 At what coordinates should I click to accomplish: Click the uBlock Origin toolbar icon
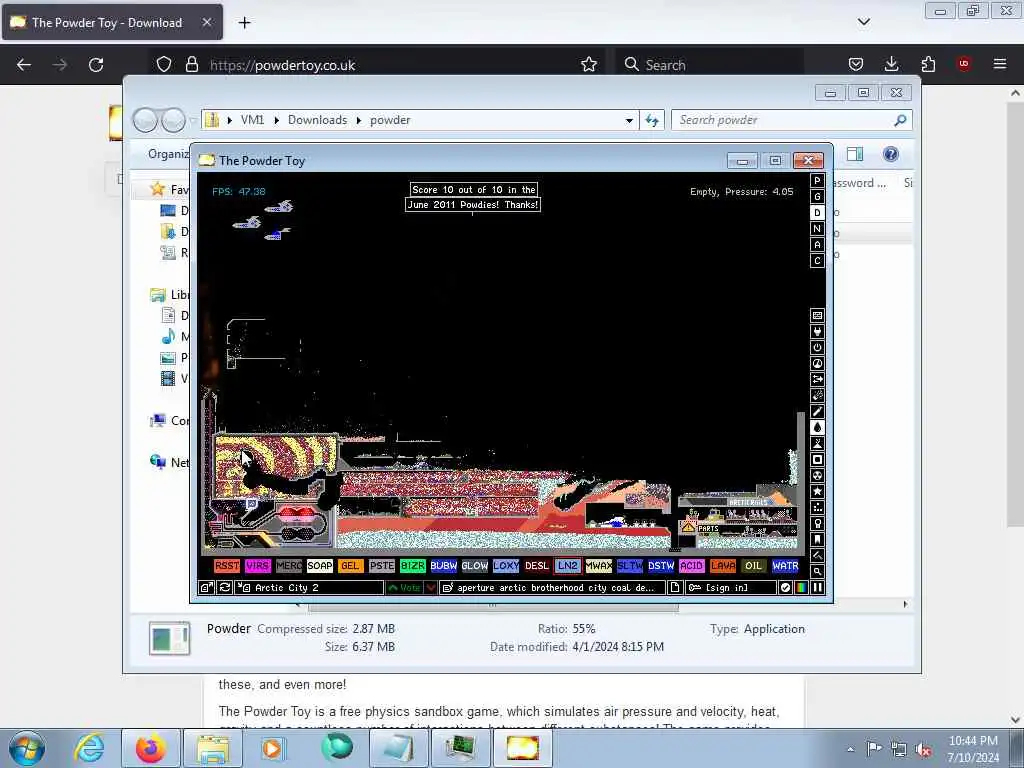point(963,64)
